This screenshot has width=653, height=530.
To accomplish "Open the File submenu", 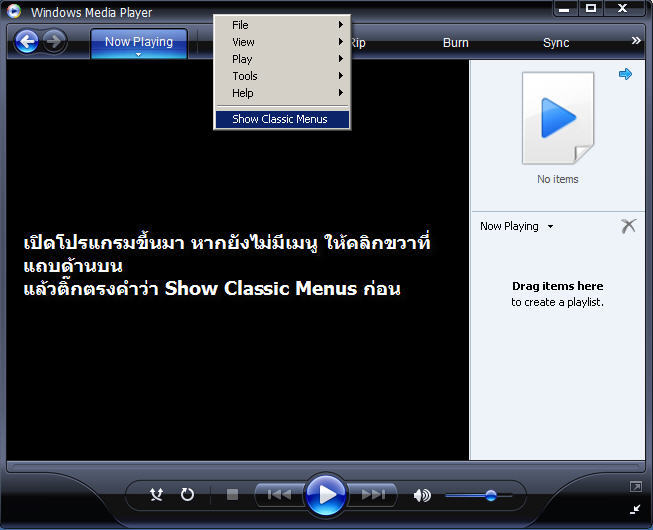I will coord(282,25).
